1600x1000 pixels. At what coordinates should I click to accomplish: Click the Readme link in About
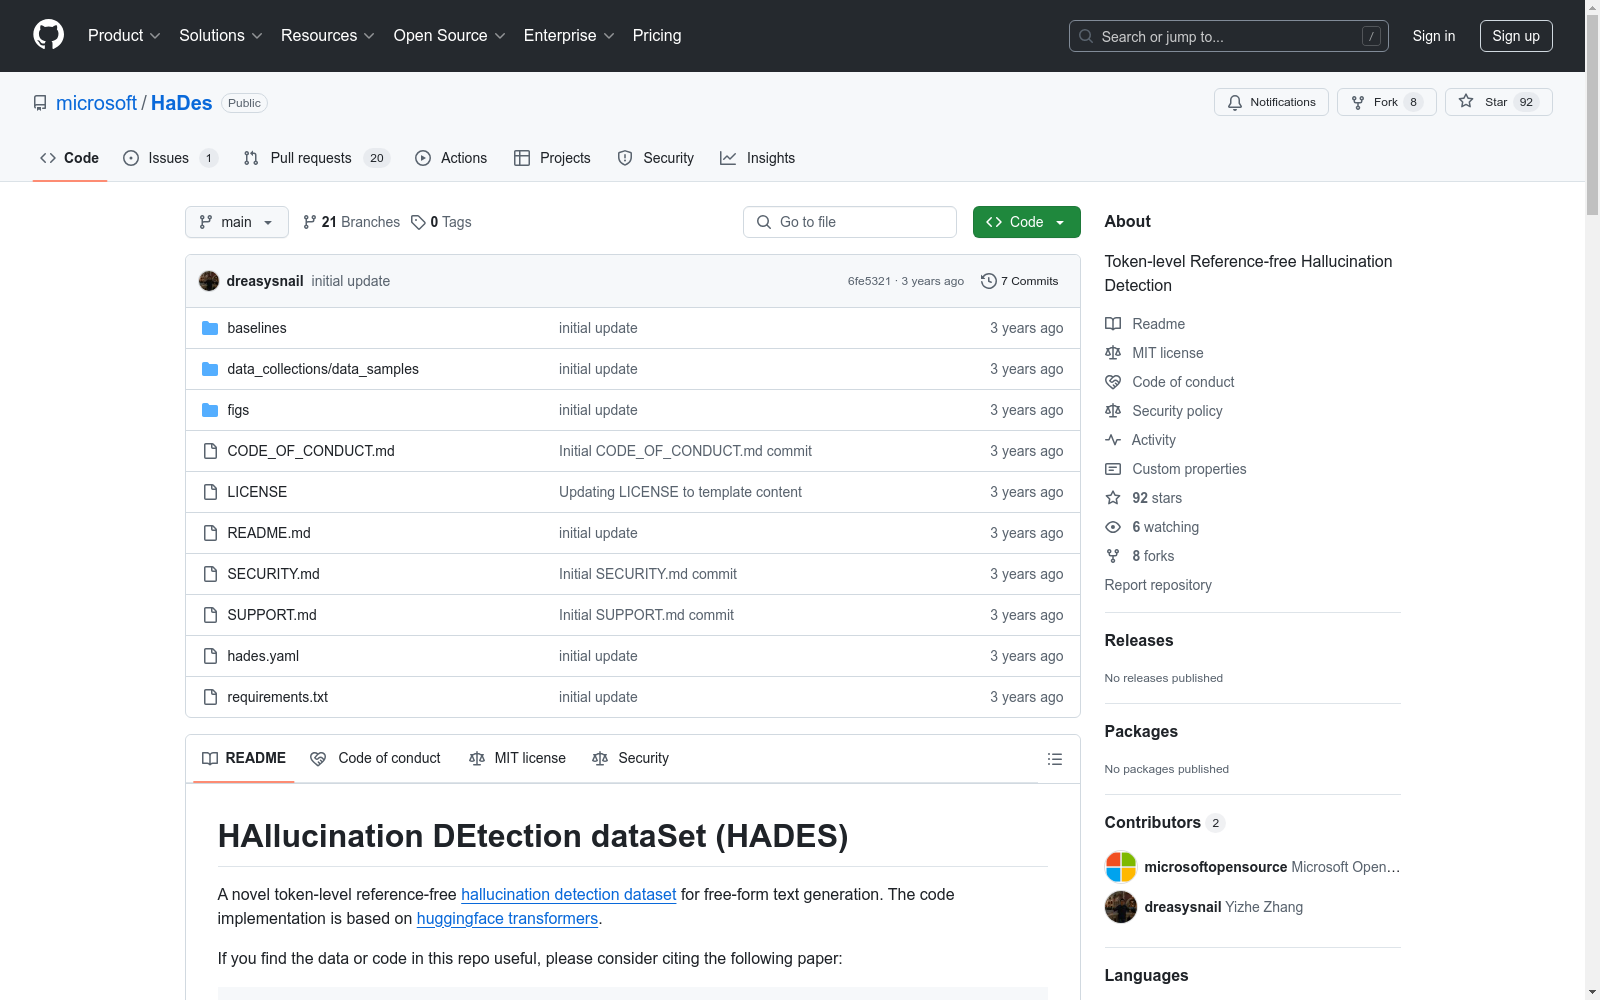[x=1158, y=324]
